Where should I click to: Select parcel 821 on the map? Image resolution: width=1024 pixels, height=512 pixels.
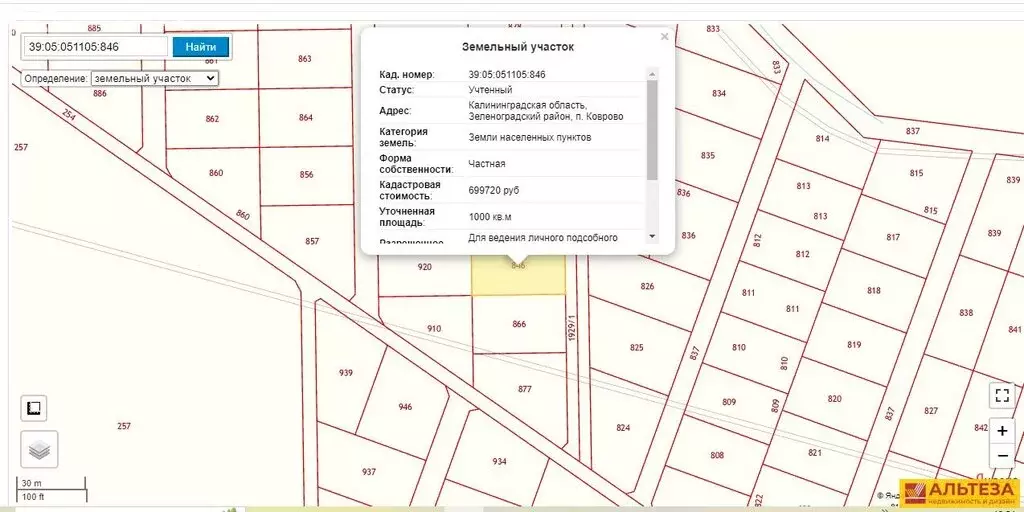[815, 453]
